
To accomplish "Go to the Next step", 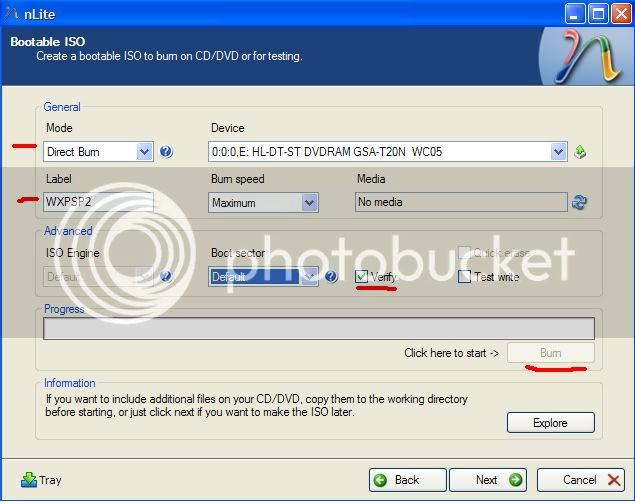I will pos(487,480).
